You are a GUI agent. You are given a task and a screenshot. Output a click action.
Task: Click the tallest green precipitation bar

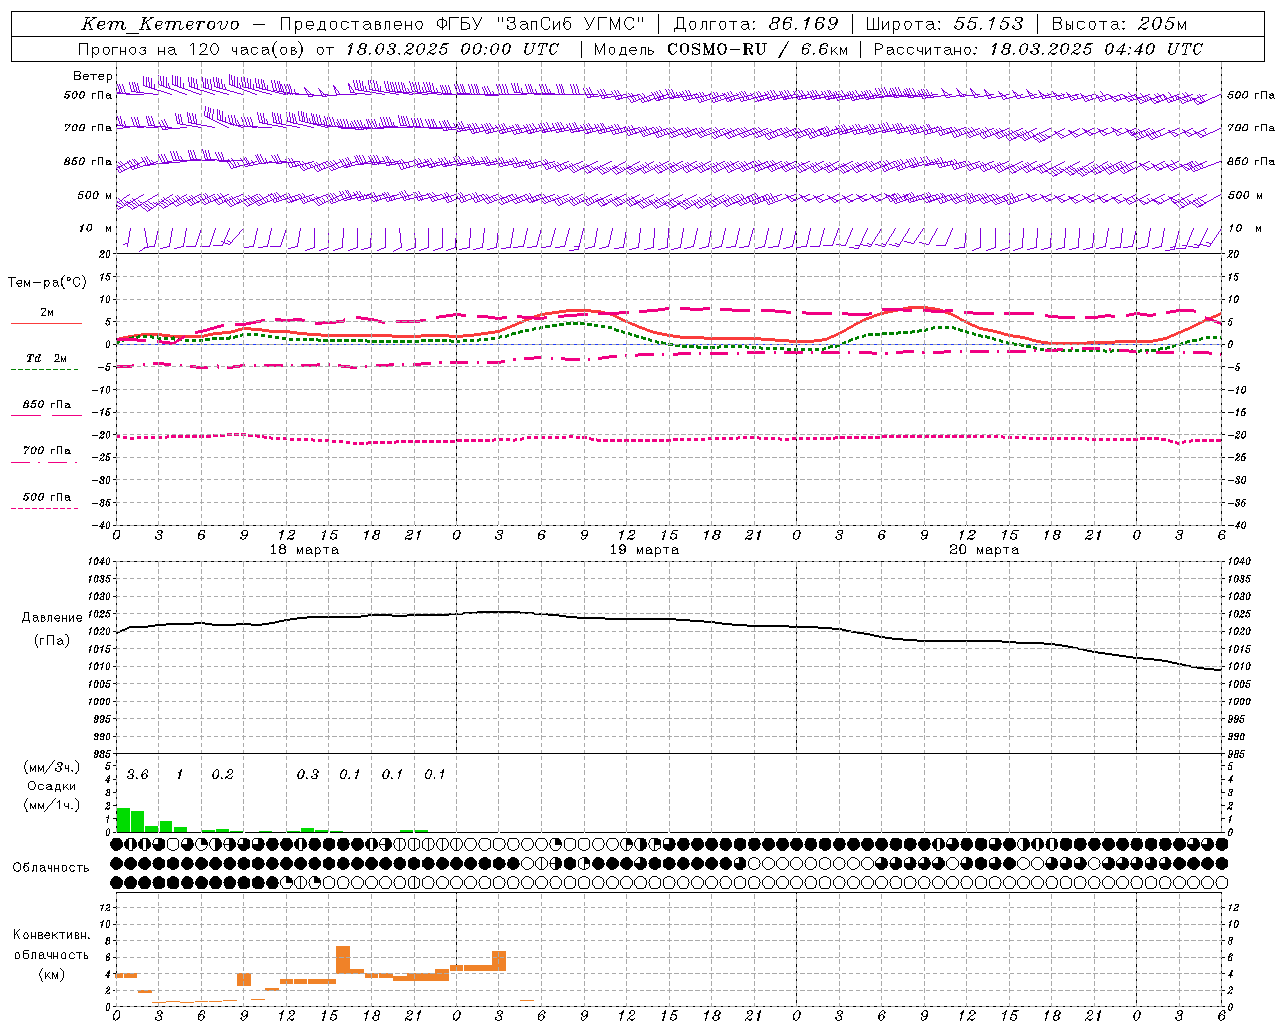(123, 819)
